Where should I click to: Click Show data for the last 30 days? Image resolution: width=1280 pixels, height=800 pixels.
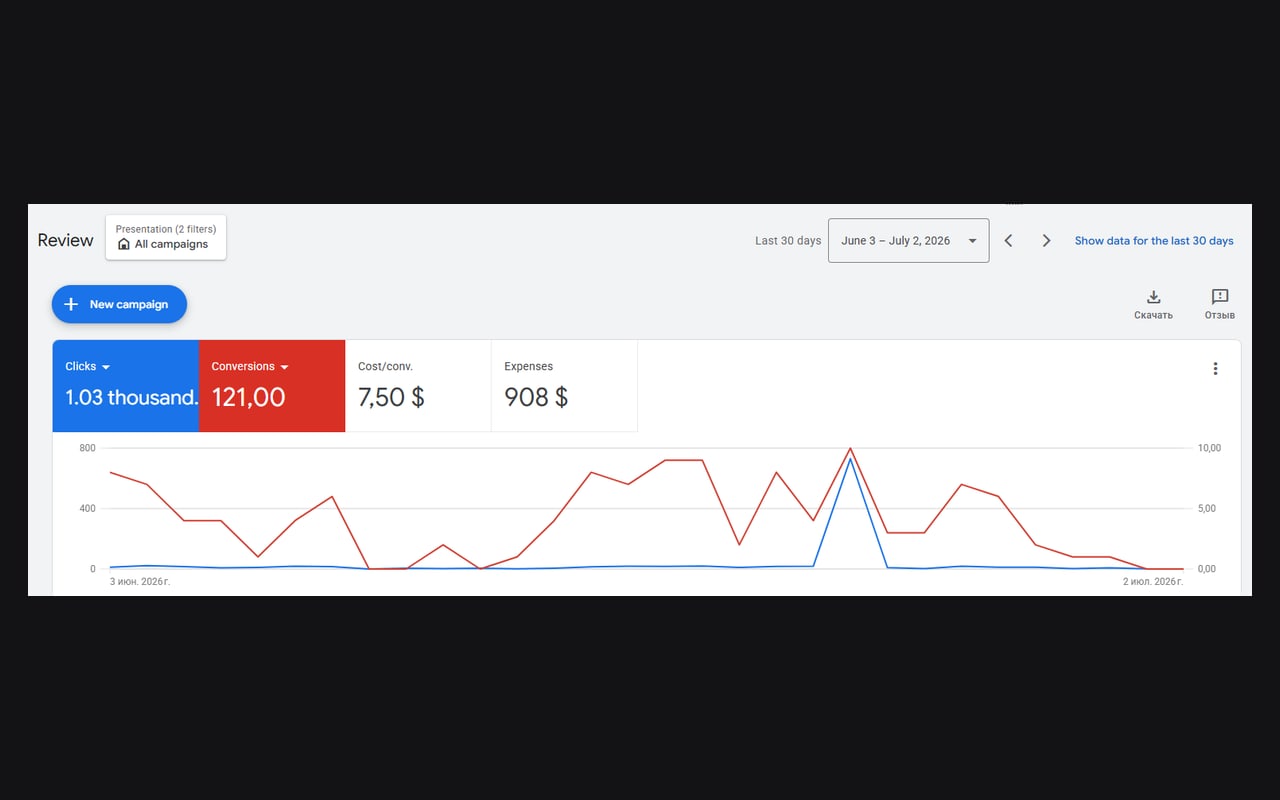click(1154, 241)
